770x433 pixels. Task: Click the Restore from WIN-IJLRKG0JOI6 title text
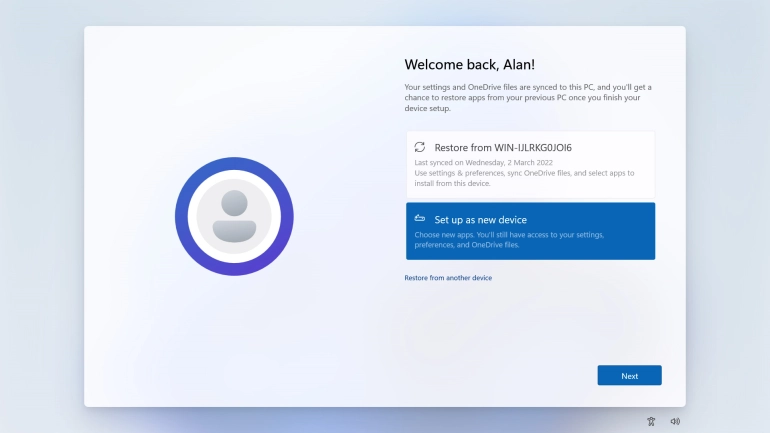pyautogui.click(x=503, y=147)
